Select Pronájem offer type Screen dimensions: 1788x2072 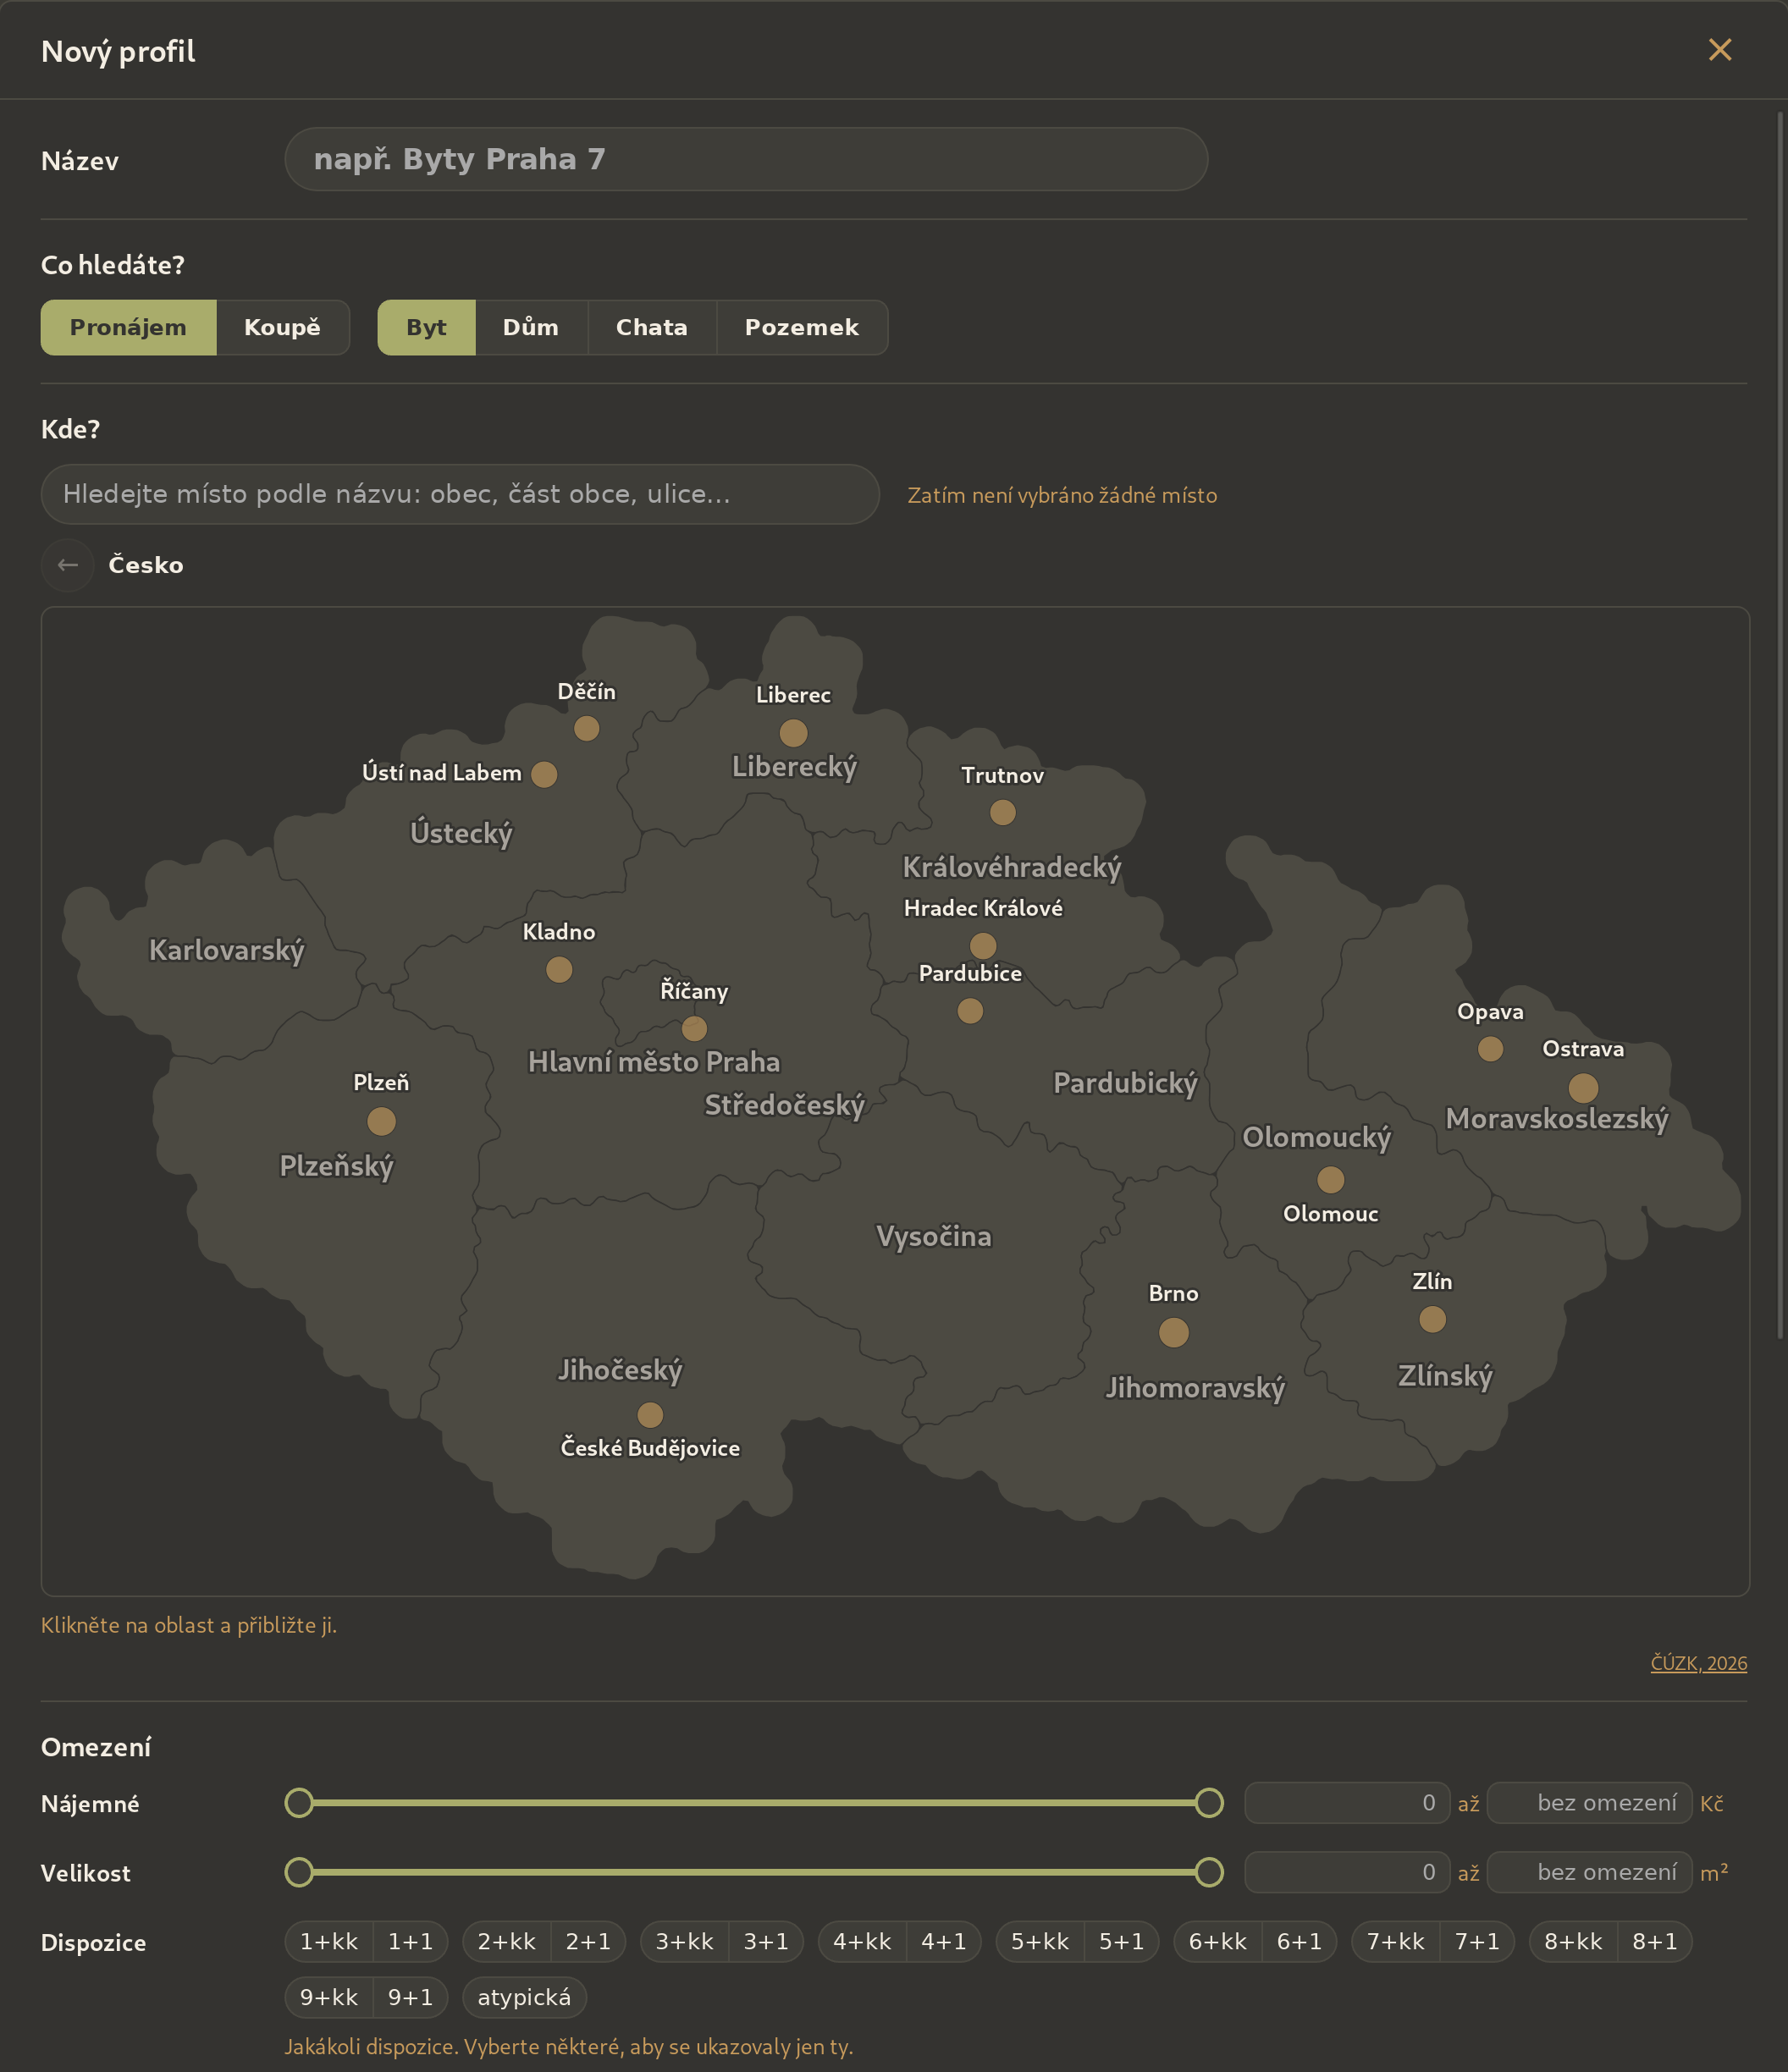pyautogui.click(x=128, y=327)
